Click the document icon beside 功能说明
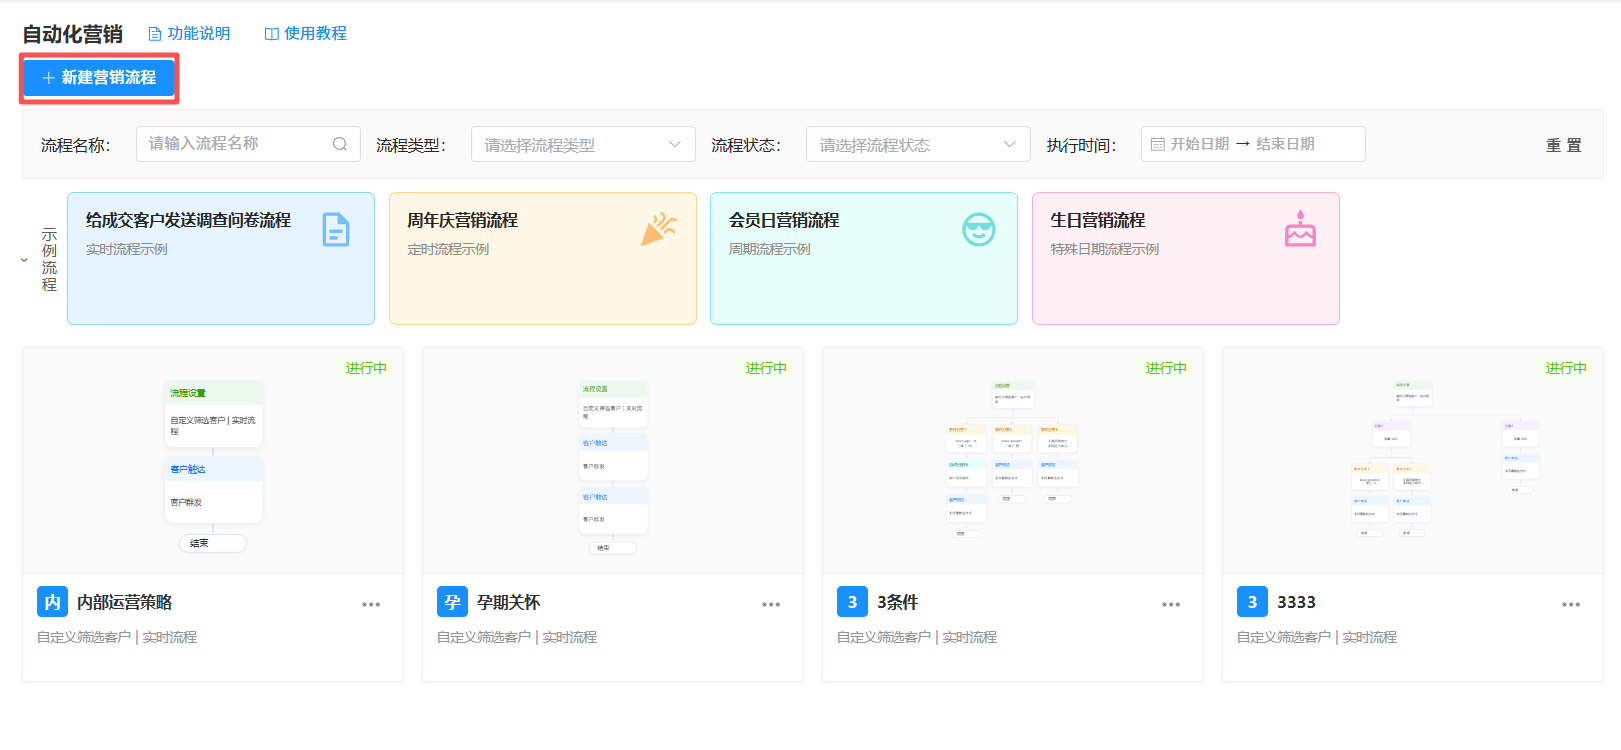This screenshot has height=750, width=1621. 155,34
